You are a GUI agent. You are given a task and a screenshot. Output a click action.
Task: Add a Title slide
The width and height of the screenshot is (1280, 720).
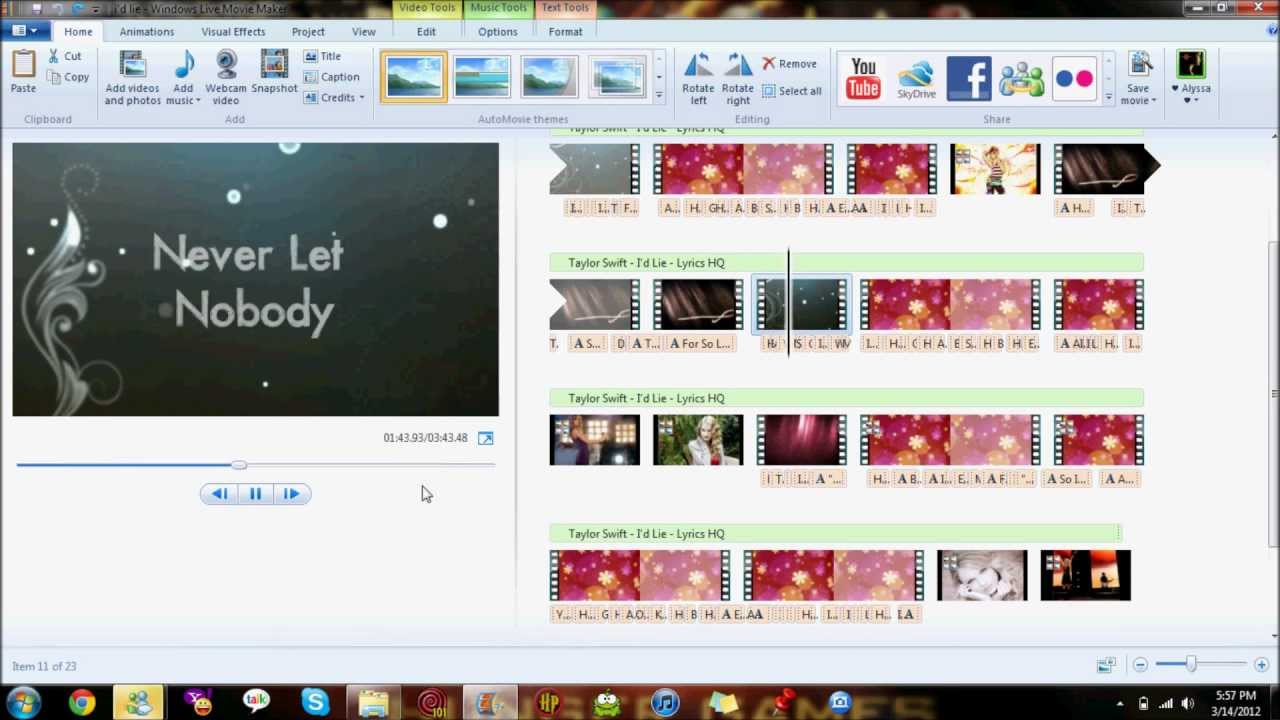pyautogui.click(x=322, y=56)
